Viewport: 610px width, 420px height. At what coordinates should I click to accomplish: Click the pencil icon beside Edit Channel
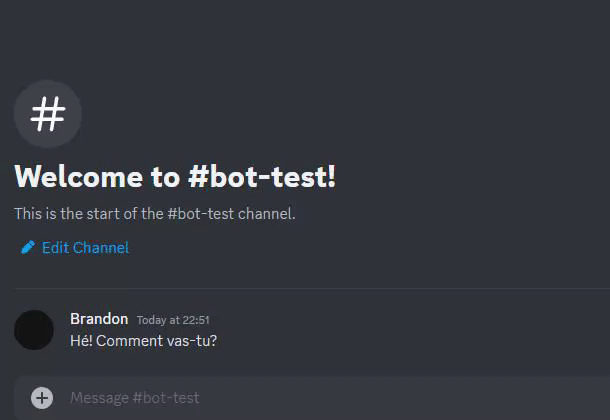point(28,247)
